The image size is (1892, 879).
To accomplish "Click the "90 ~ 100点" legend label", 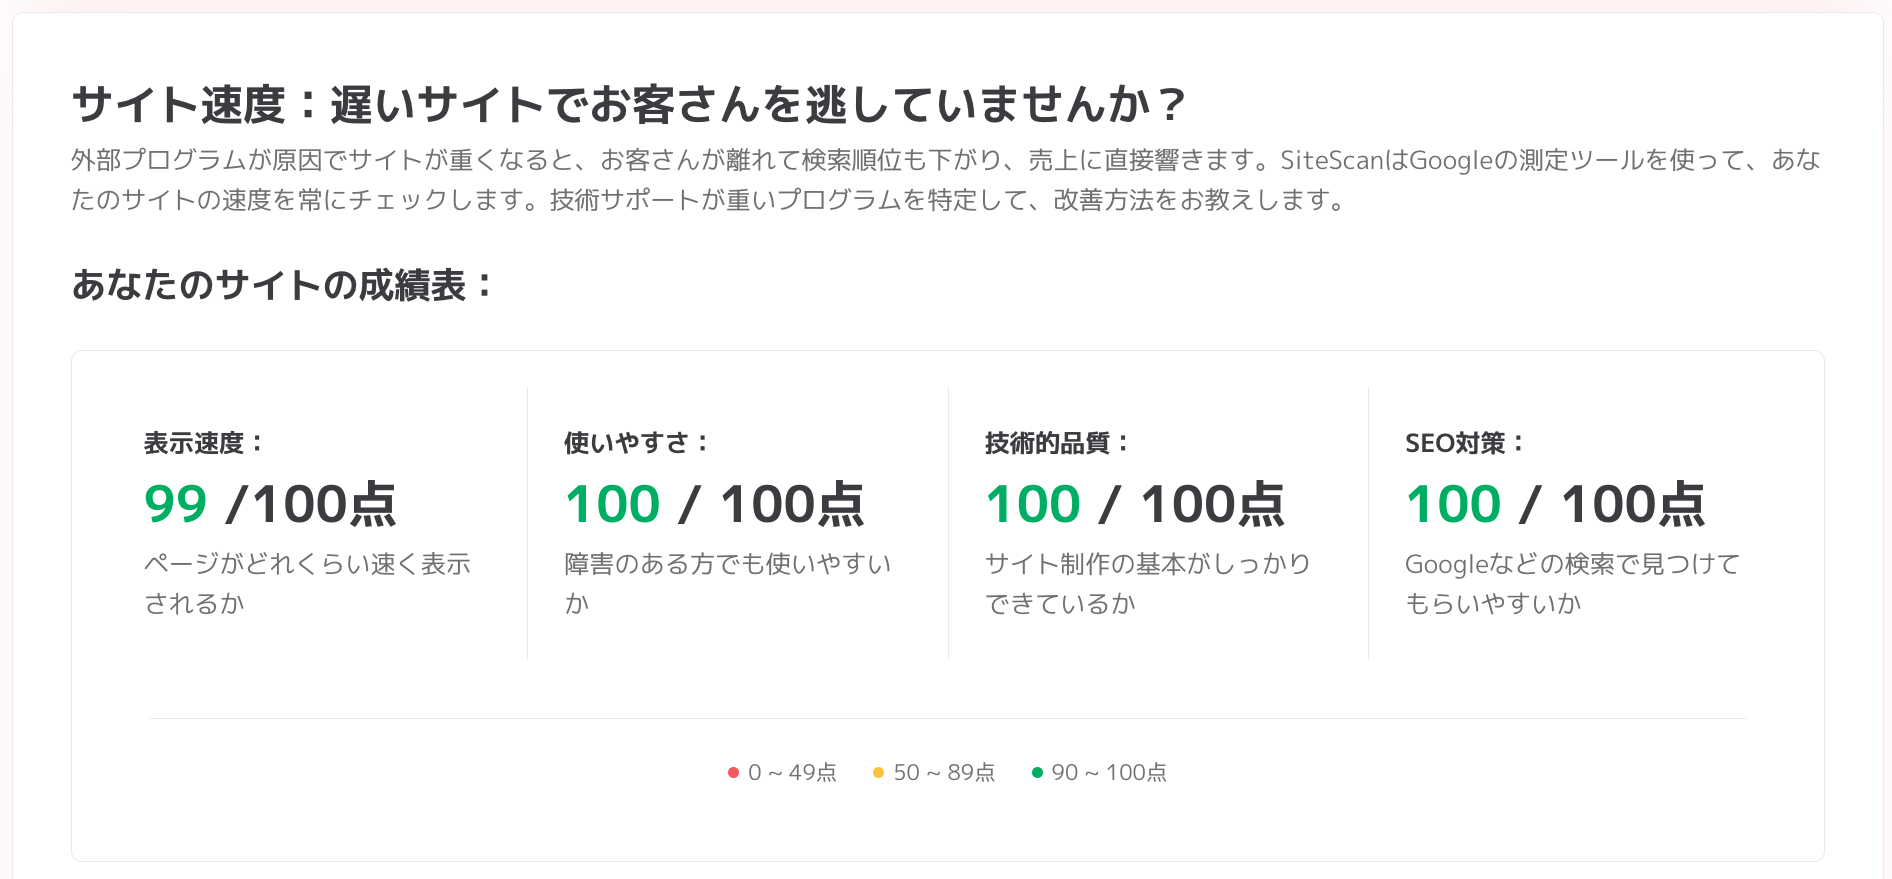I will [x=1109, y=773].
